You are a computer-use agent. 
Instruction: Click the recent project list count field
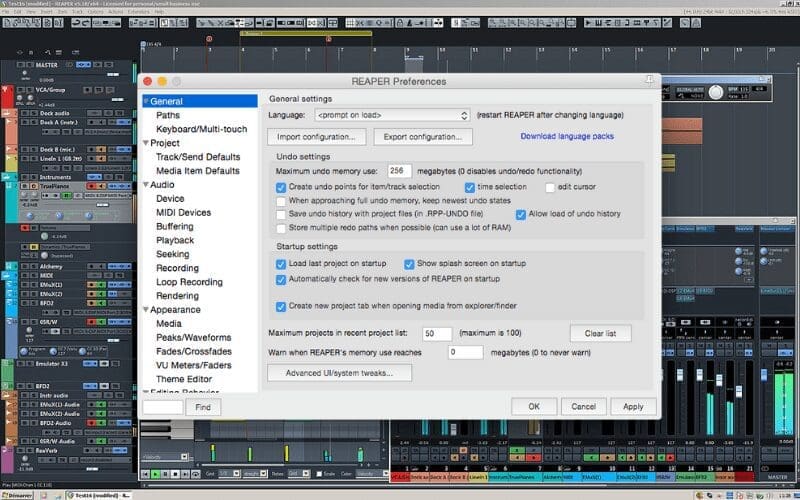tap(437, 334)
